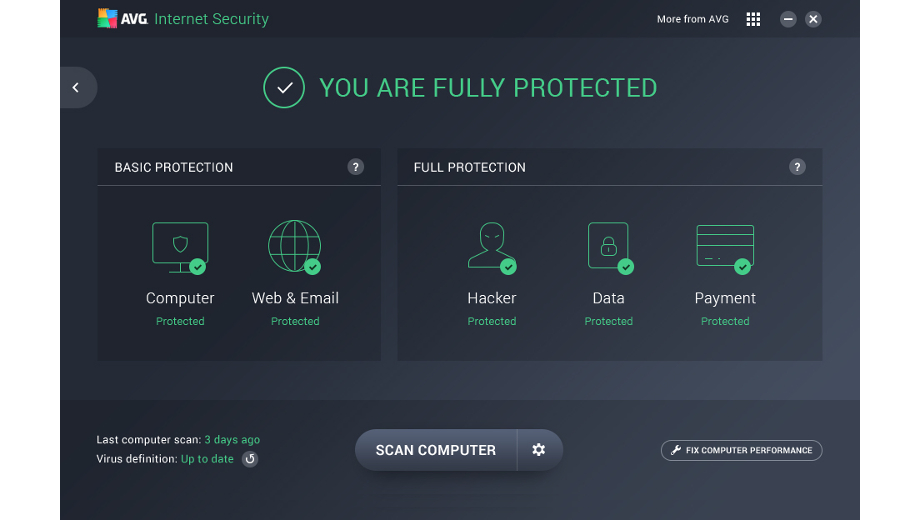Click the 'Up to date' definition link
920x520 pixels.
[x=207, y=459]
